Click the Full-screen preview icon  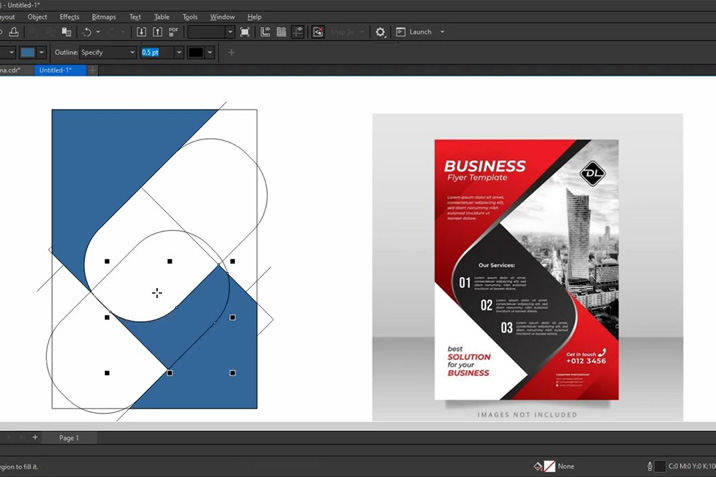click(245, 32)
